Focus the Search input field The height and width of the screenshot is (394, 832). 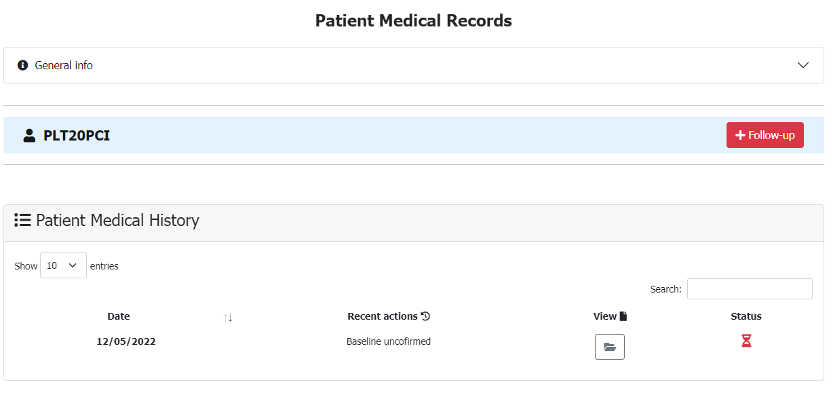point(749,289)
